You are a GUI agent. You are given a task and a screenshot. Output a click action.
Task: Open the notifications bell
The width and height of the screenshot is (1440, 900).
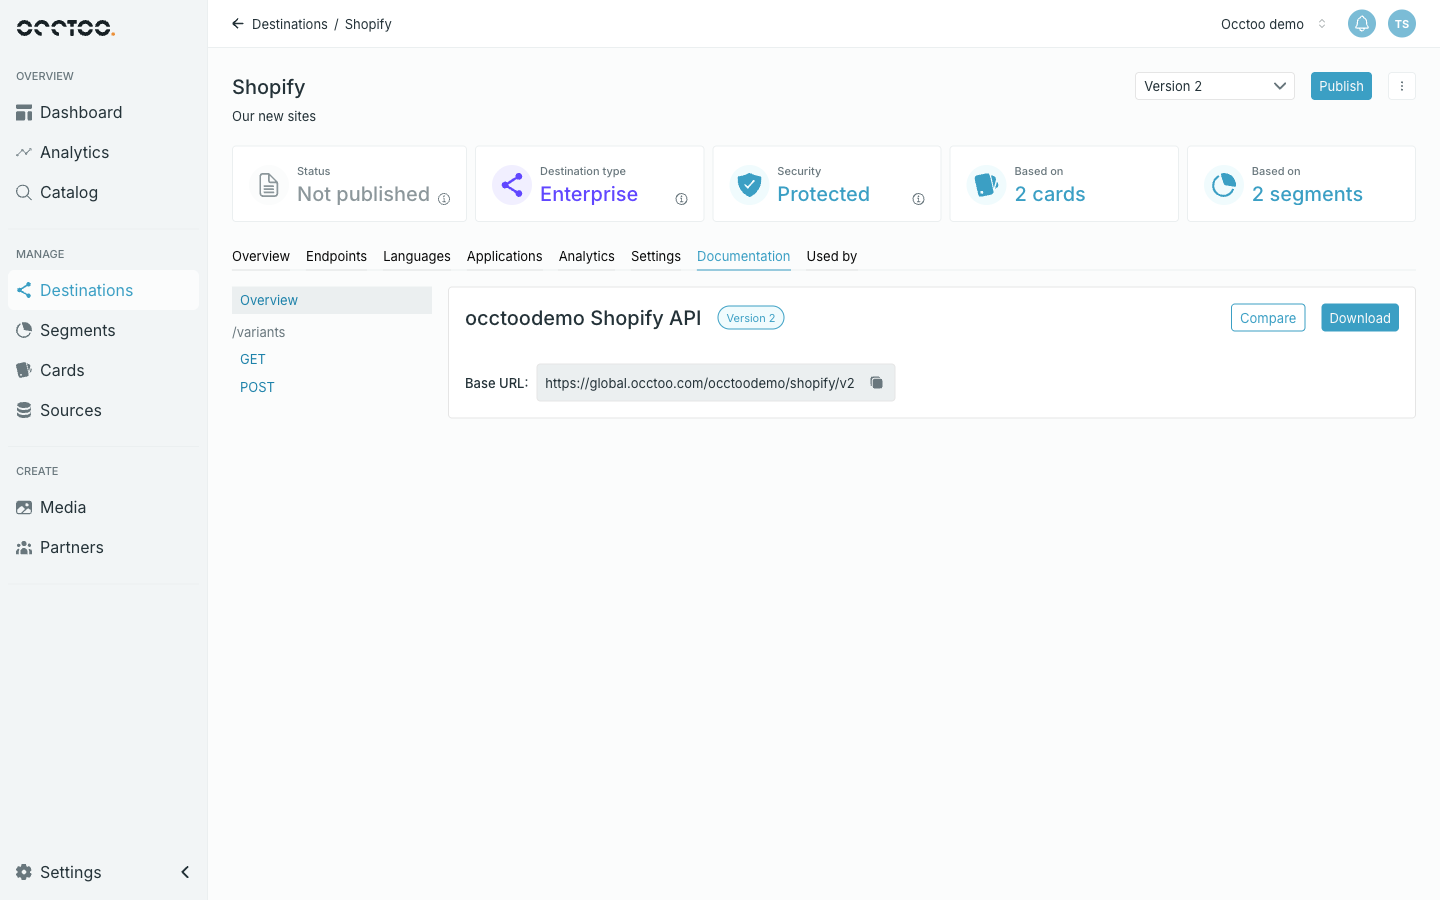click(x=1362, y=24)
